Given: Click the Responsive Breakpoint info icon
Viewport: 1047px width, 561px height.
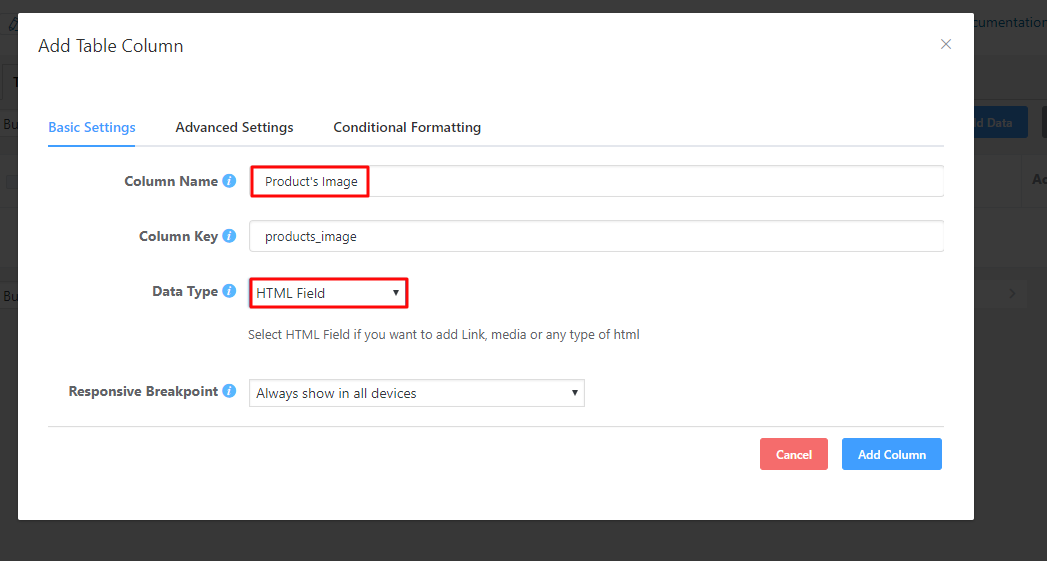Looking at the screenshot, I should point(229,391).
